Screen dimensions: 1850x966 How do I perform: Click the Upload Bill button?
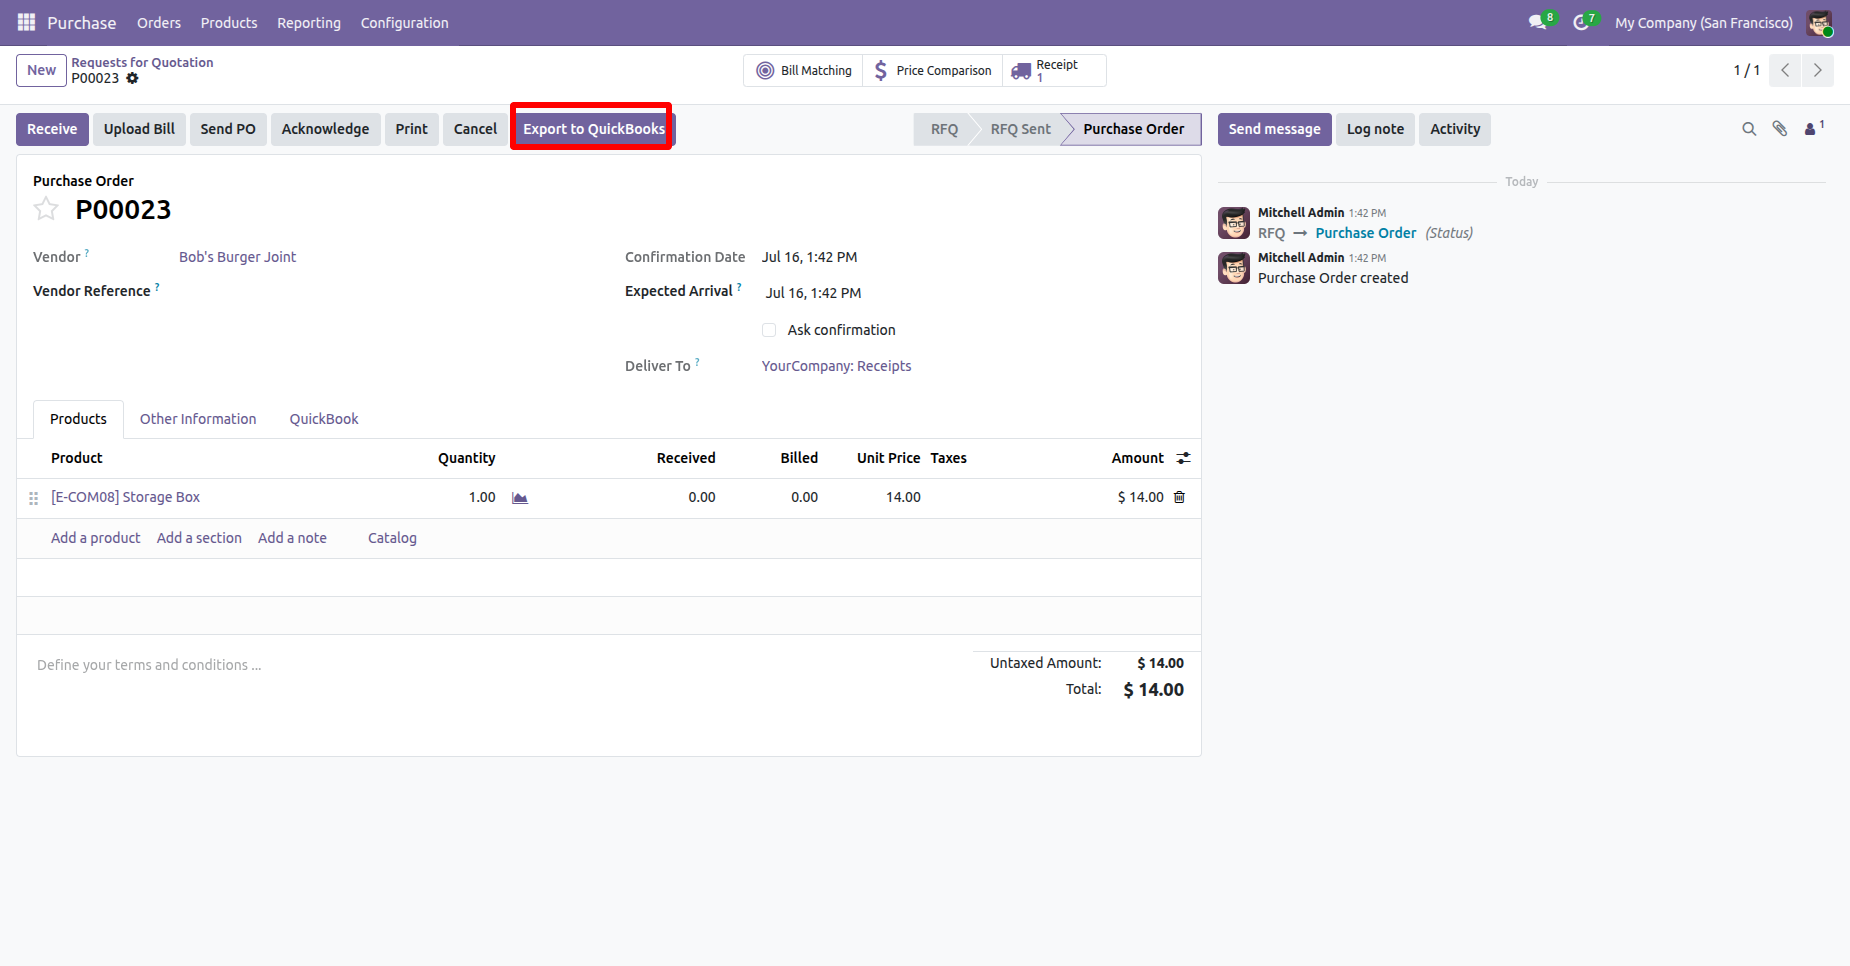tap(139, 129)
